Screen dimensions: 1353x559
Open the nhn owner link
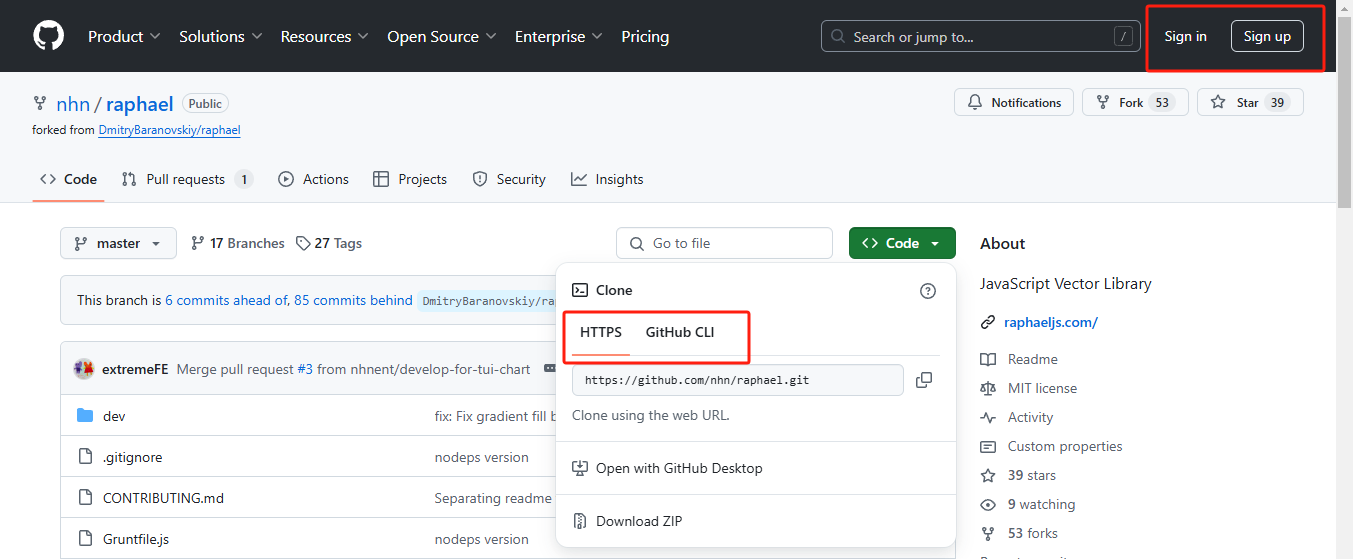pyautogui.click(x=73, y=104)
